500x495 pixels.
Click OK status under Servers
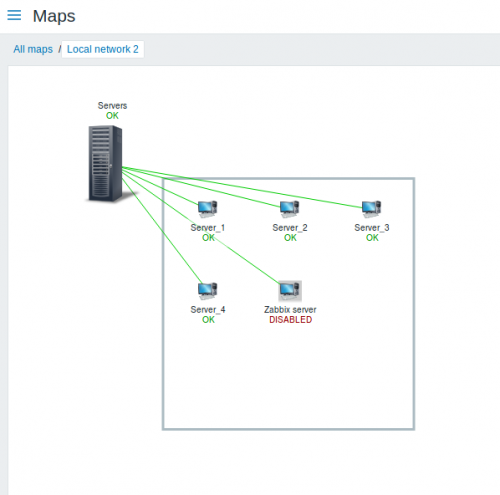112,116
